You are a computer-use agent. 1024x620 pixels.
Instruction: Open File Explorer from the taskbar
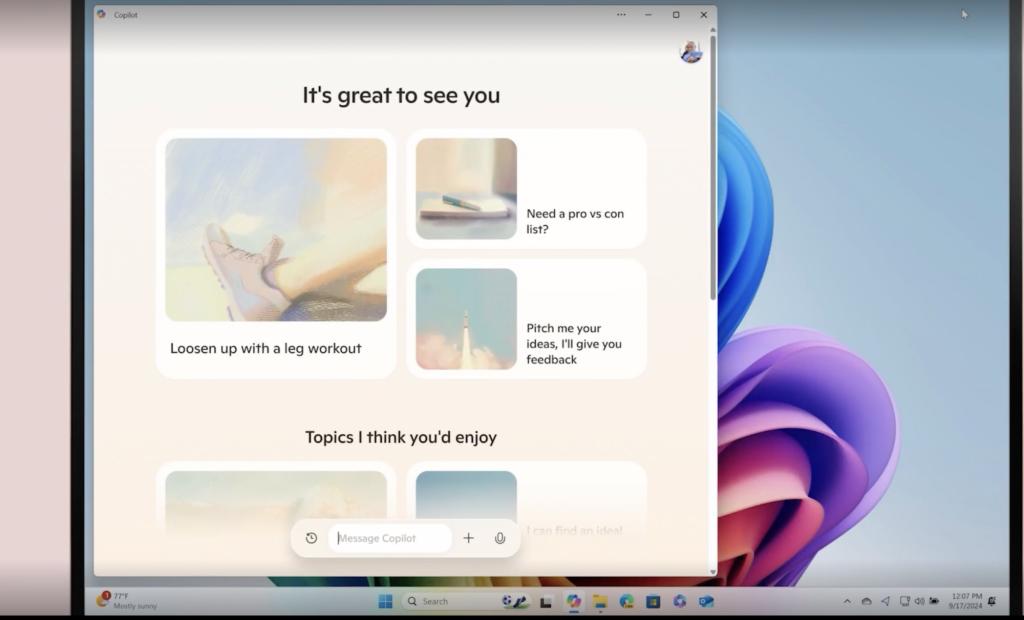(600, 602)
